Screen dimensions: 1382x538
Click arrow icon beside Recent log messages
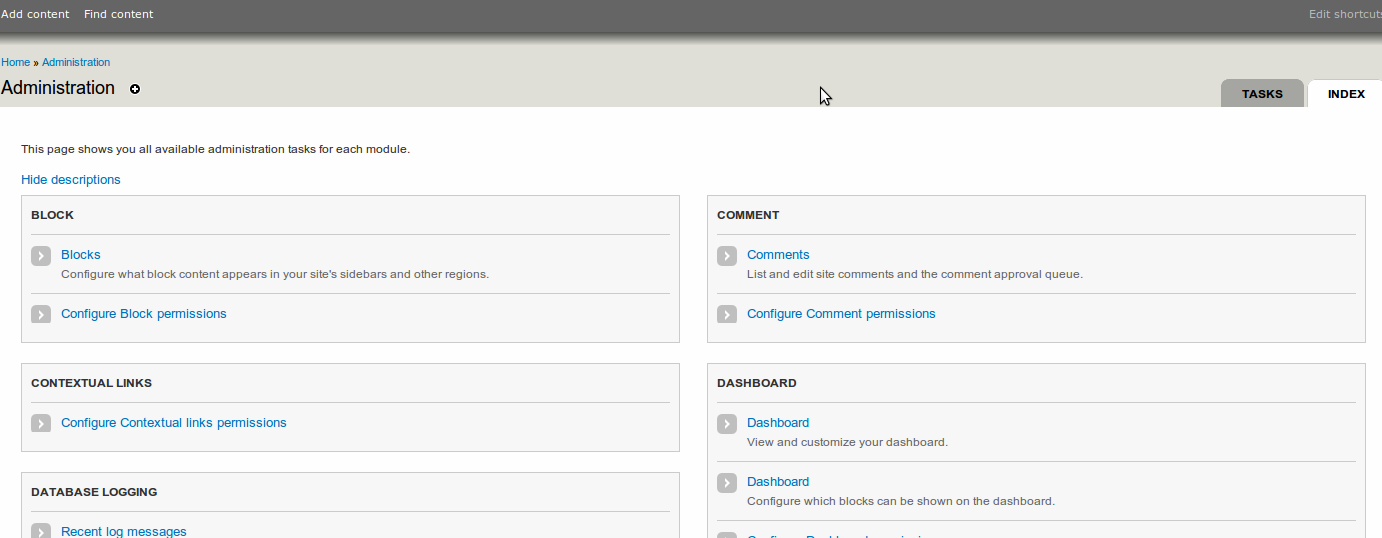tap(41, 531)
